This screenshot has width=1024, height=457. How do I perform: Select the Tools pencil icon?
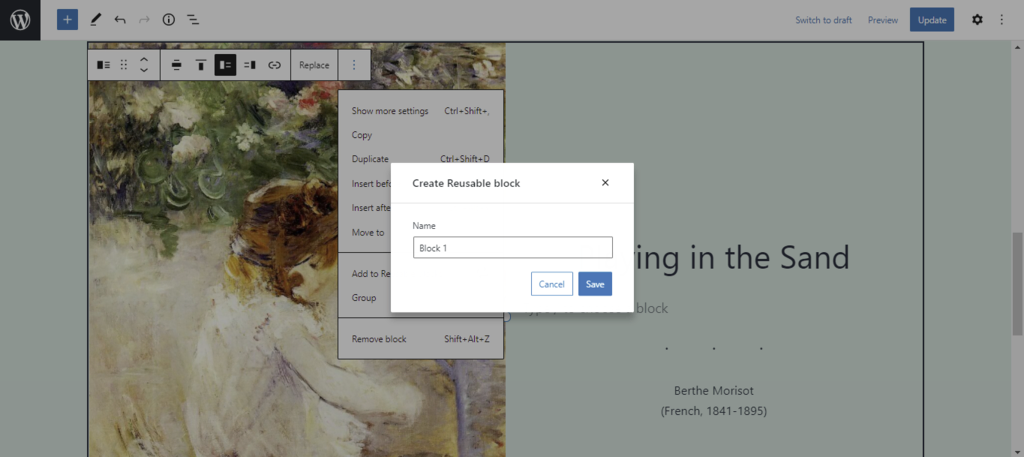tap(95, 20)
